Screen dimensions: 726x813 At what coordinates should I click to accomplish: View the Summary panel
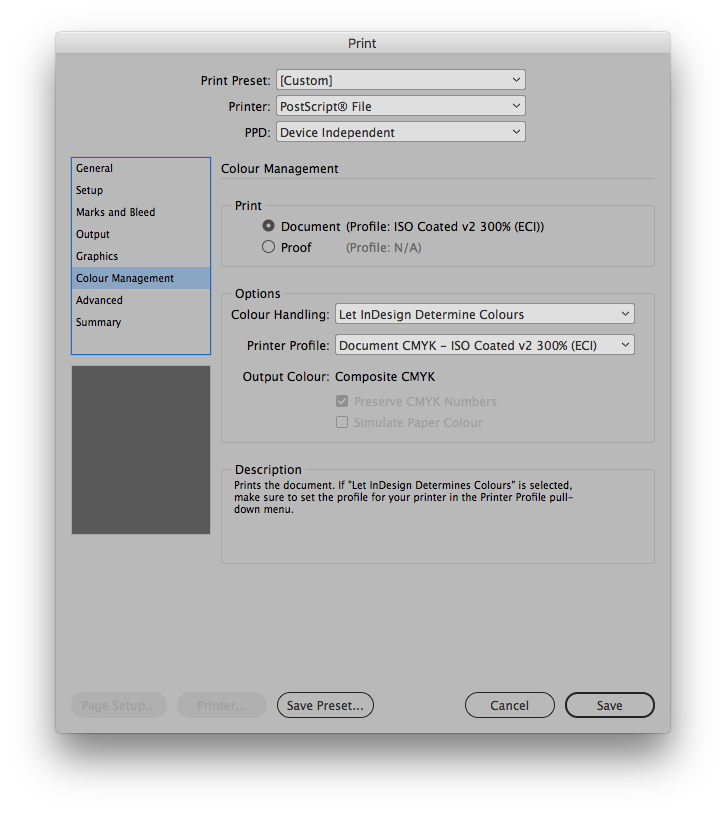[141, 322]
